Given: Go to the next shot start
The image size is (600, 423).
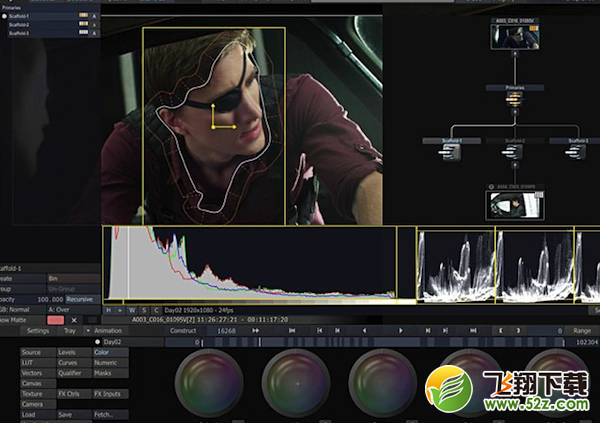Looking at the screenshot, I should click(445, 330).
